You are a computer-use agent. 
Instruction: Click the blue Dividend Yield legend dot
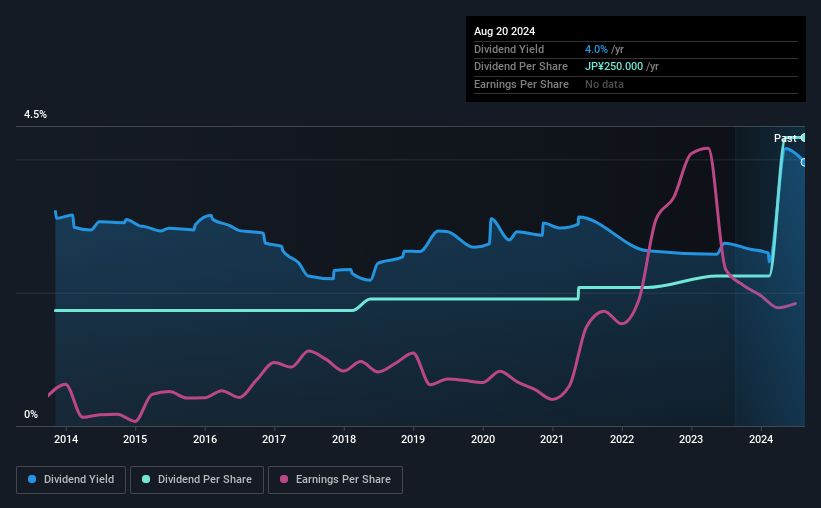(32, 480)
